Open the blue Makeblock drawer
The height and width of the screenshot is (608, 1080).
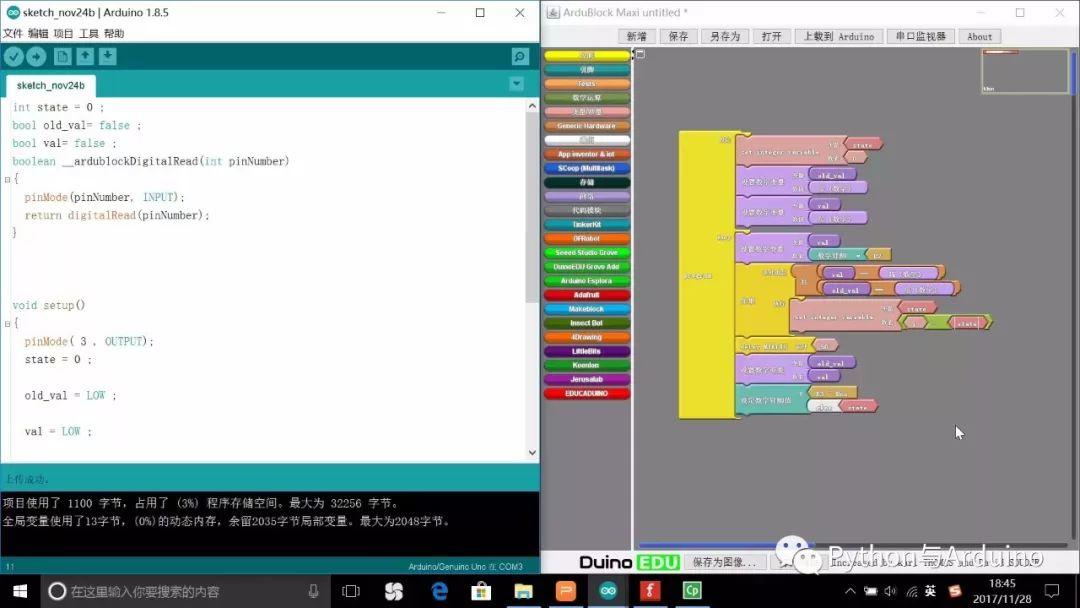point(587,309)
